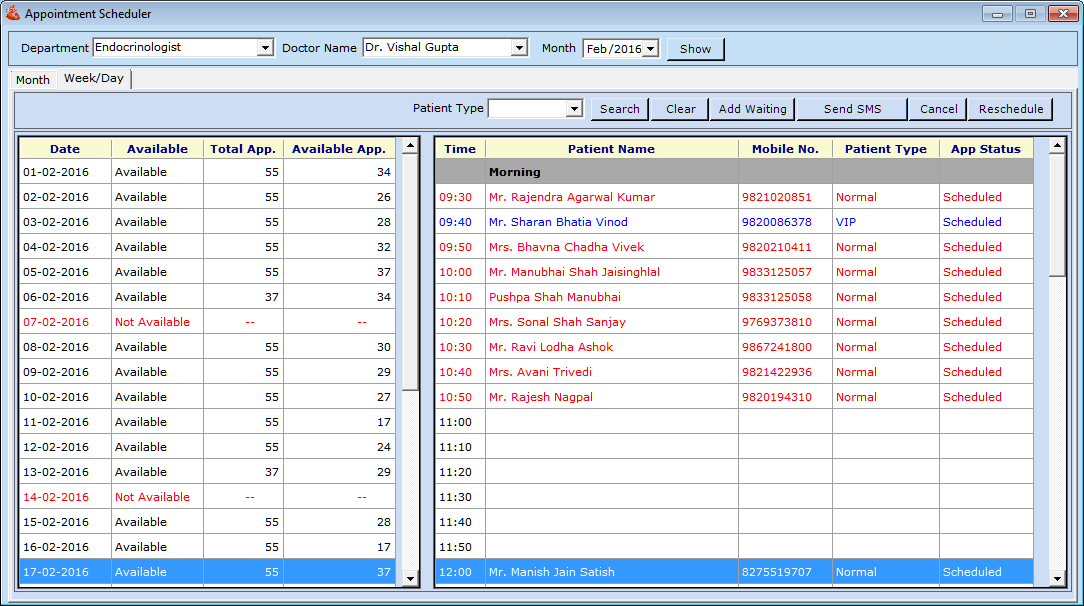Expand the Doctor Name dropdown
Screen dimensions: 1084x606
pos(518,48)
